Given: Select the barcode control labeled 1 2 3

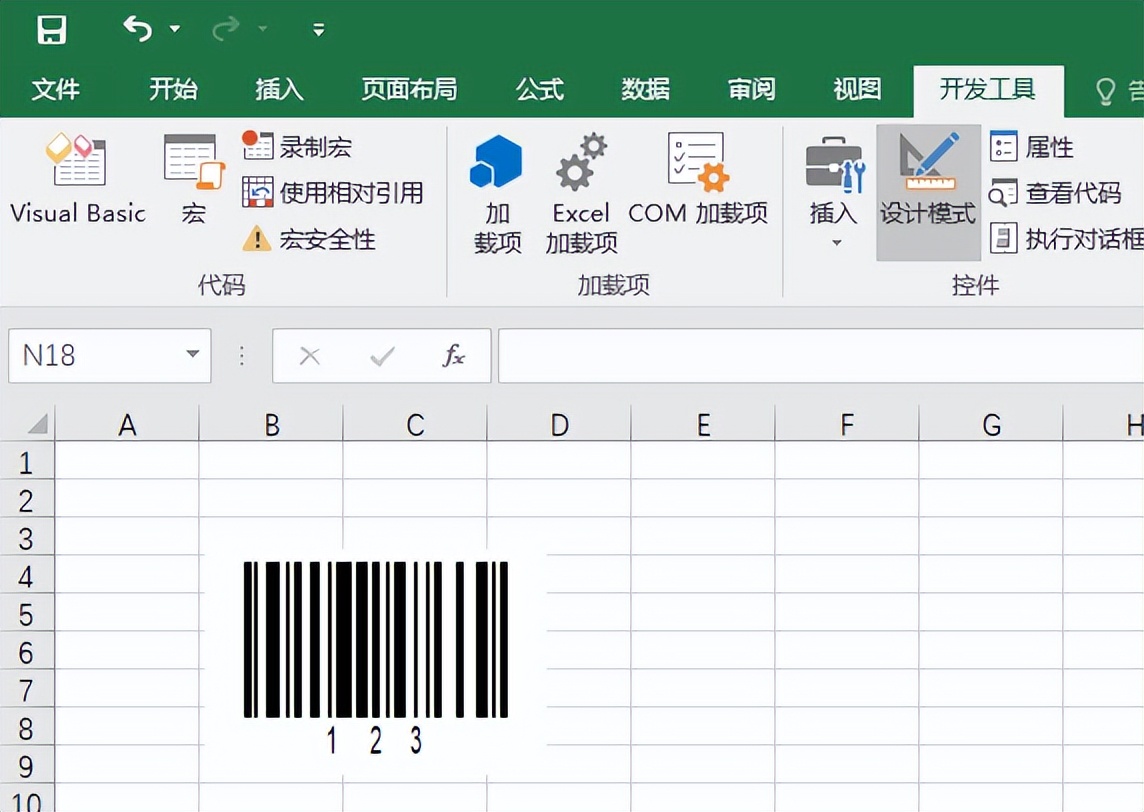Looking at the screenshot, I should pos(375,659).
